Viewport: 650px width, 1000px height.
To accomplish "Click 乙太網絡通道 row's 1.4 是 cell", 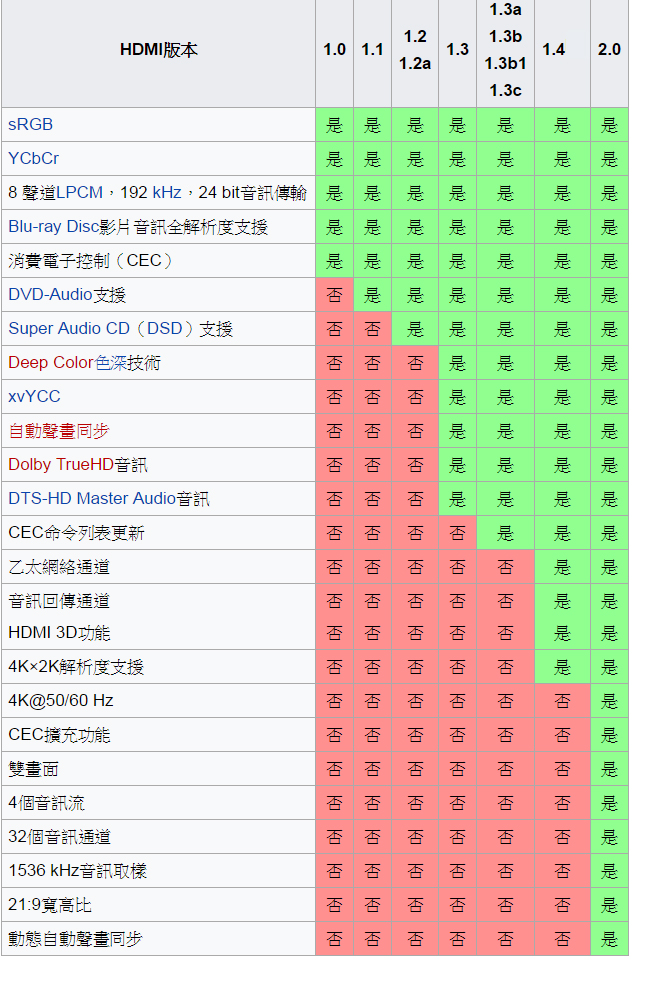I will coord(563,566).
